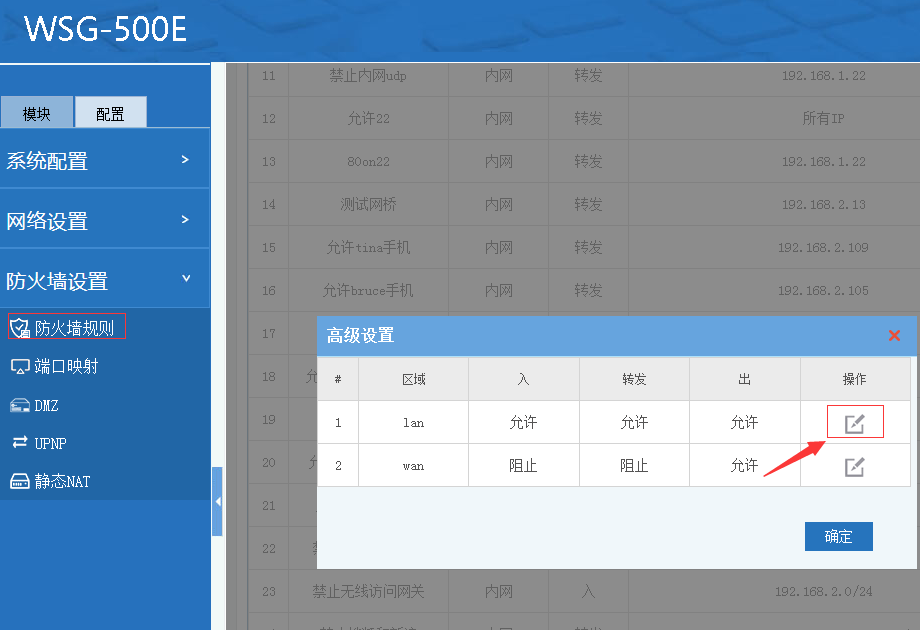Open the UPNP settings page
920x630 pixels.
50,443
